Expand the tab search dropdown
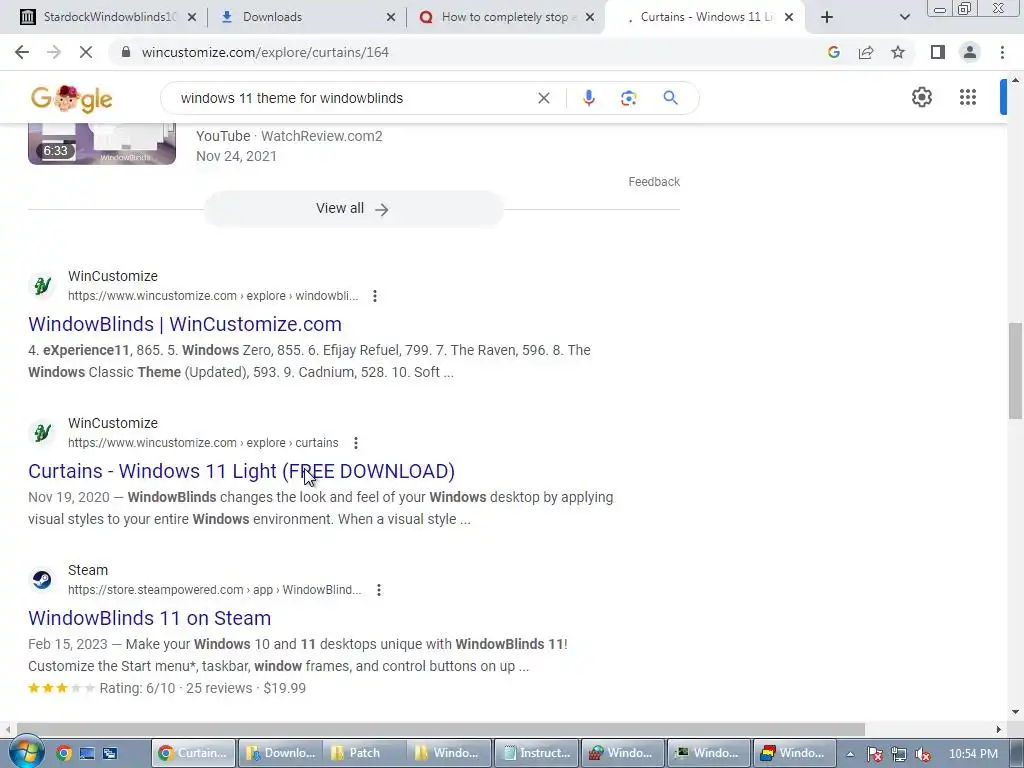This screenshot has width=1024, height=768. (904, 17)
